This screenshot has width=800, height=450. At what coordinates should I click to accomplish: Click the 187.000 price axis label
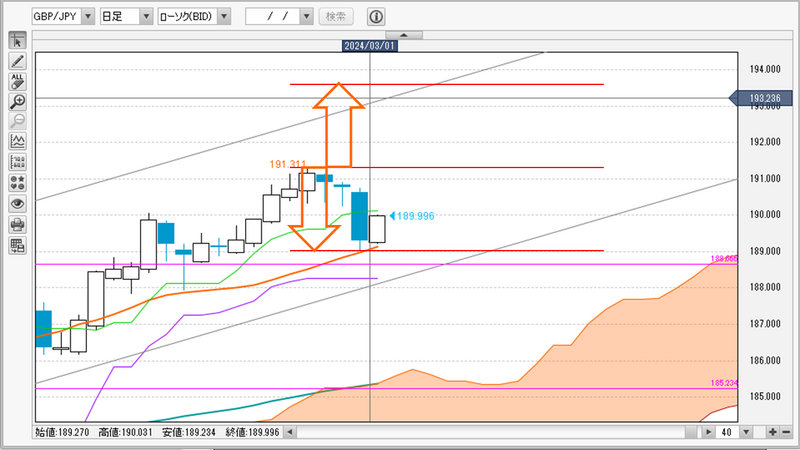click(765, 323)
